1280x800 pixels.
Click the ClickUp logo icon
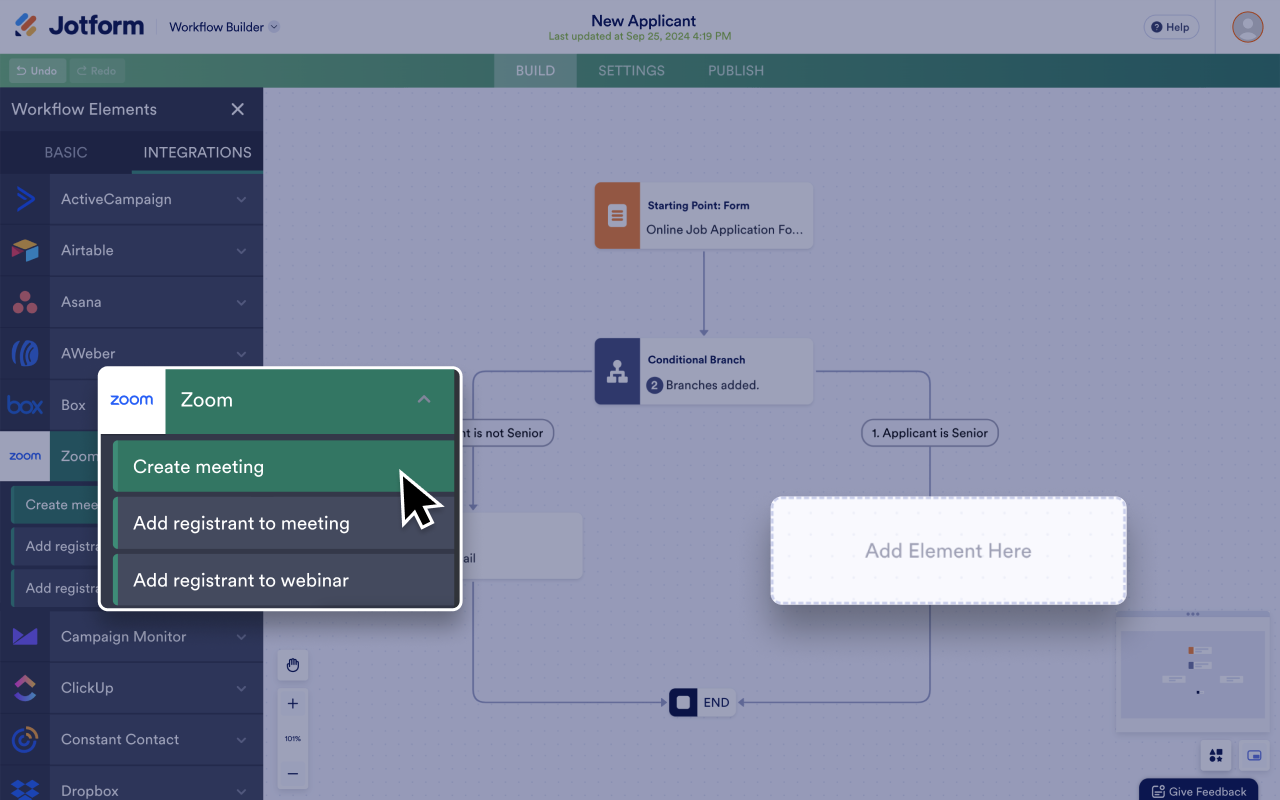[x=25, y=688]
